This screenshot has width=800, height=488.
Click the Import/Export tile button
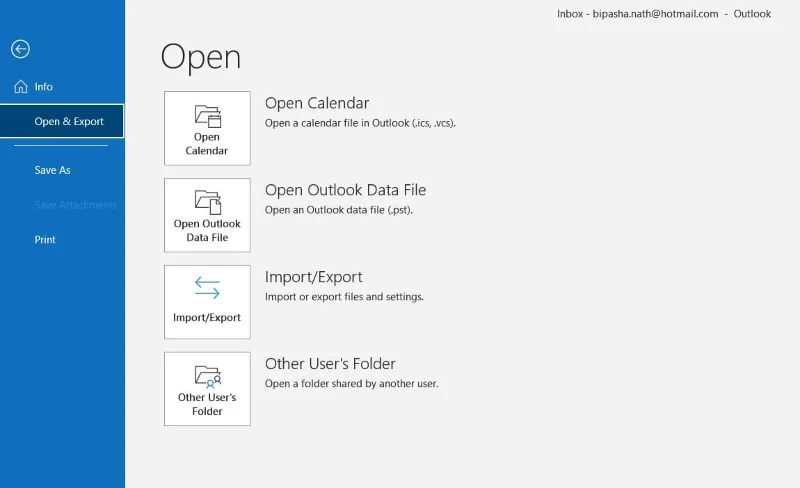pyautogui.click(x=207, y=302)
